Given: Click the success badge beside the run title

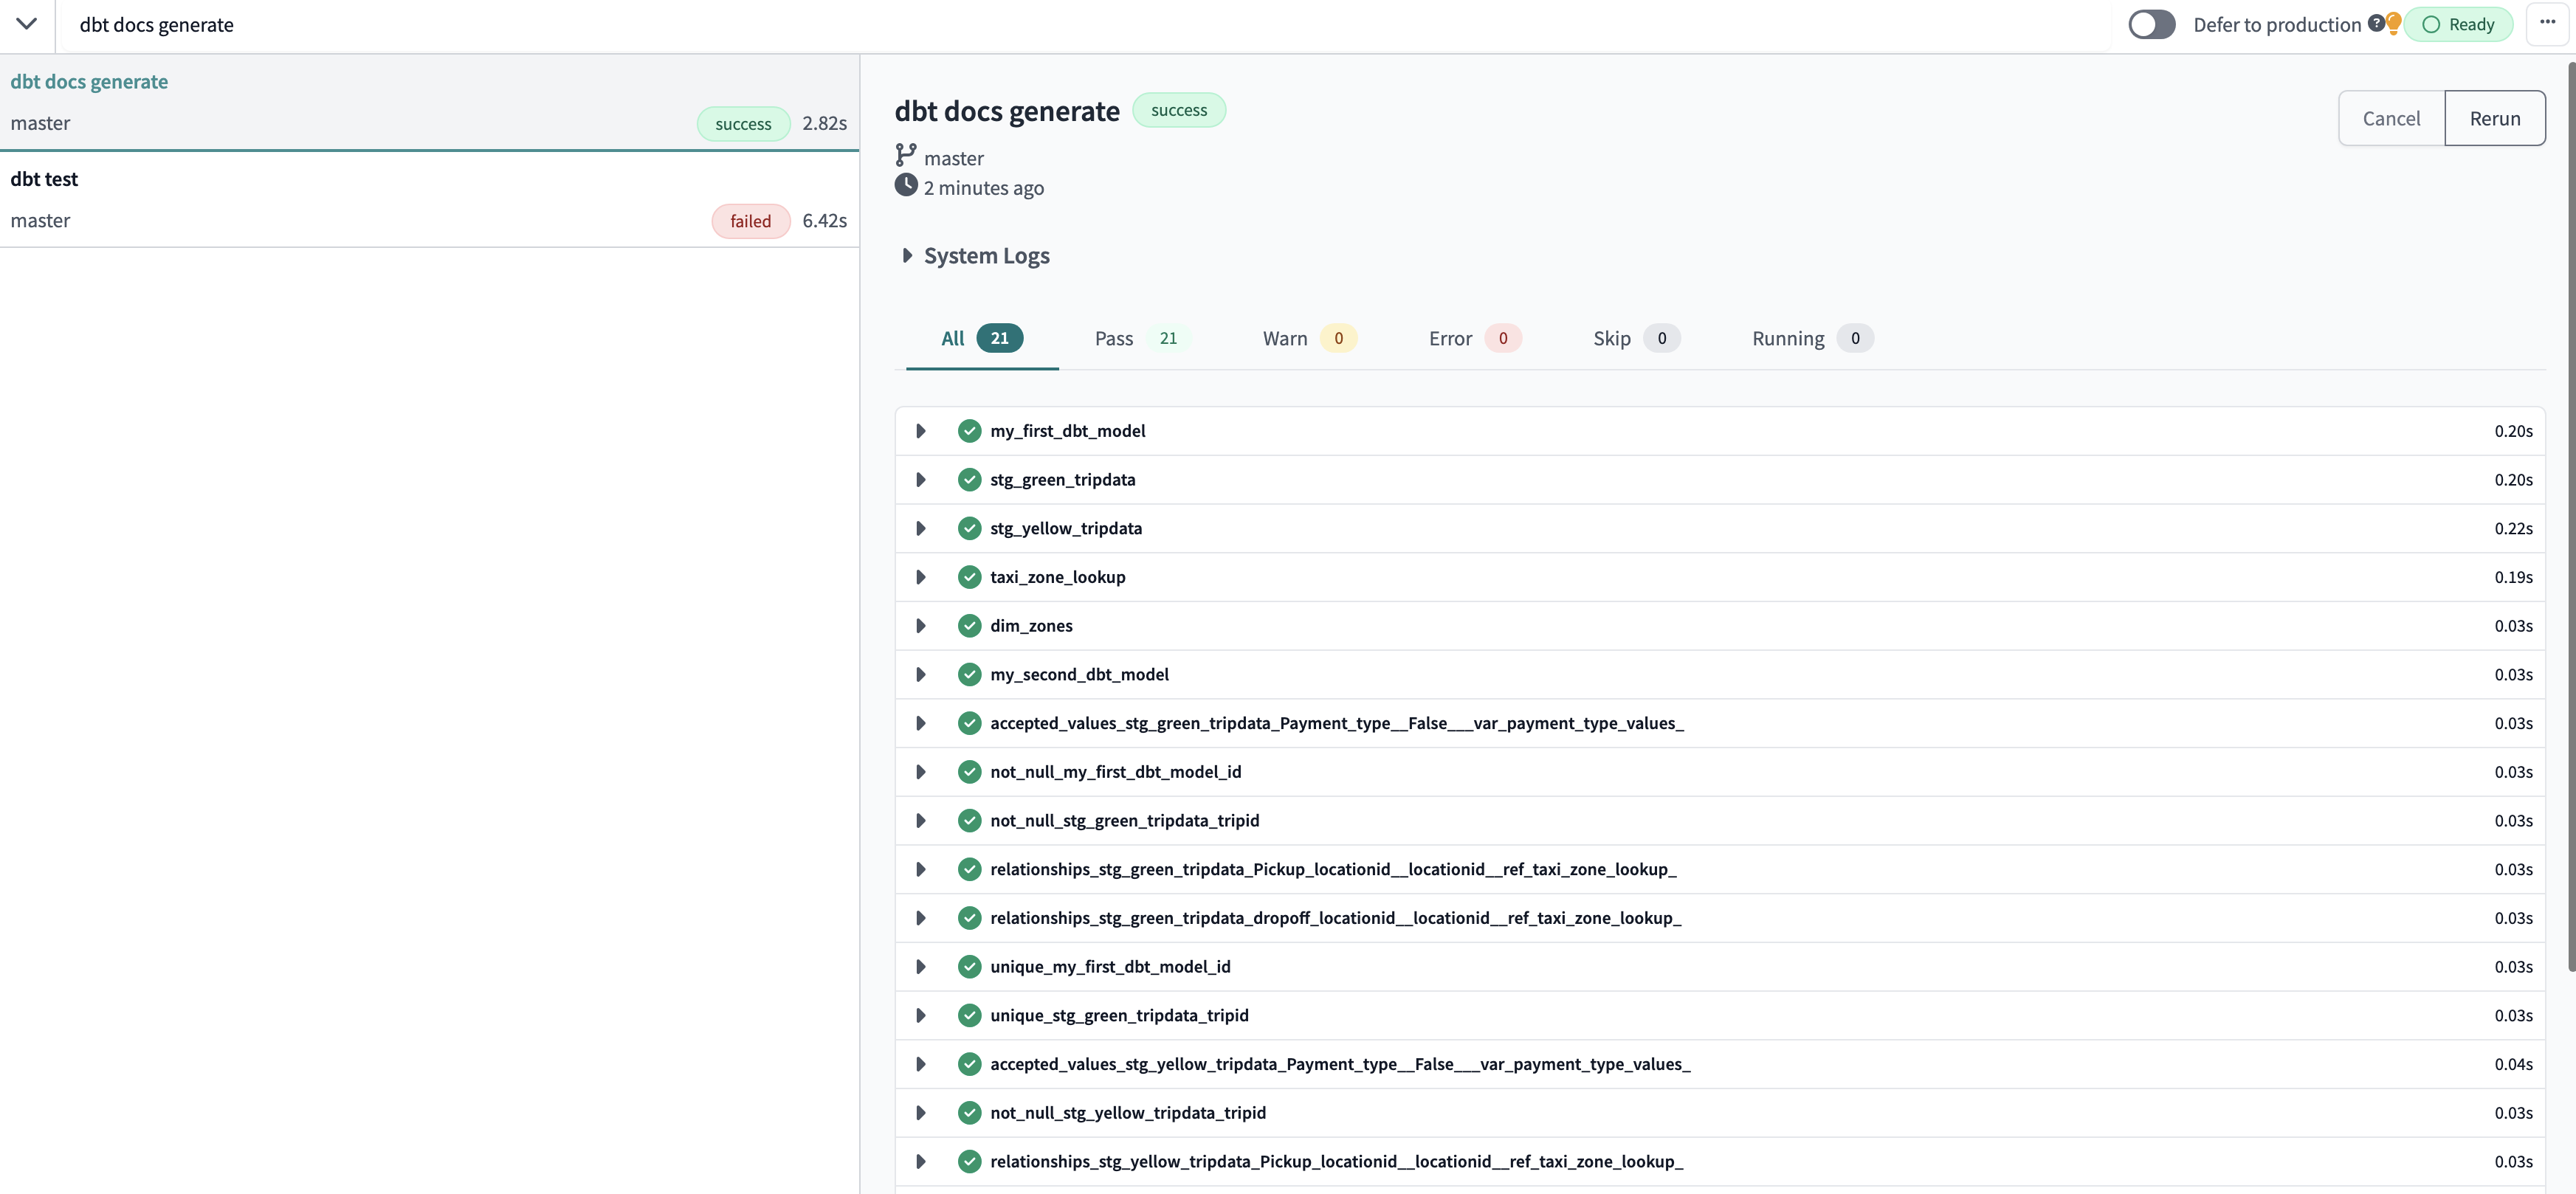Looking at the screenshot, I should point(1178,110).
